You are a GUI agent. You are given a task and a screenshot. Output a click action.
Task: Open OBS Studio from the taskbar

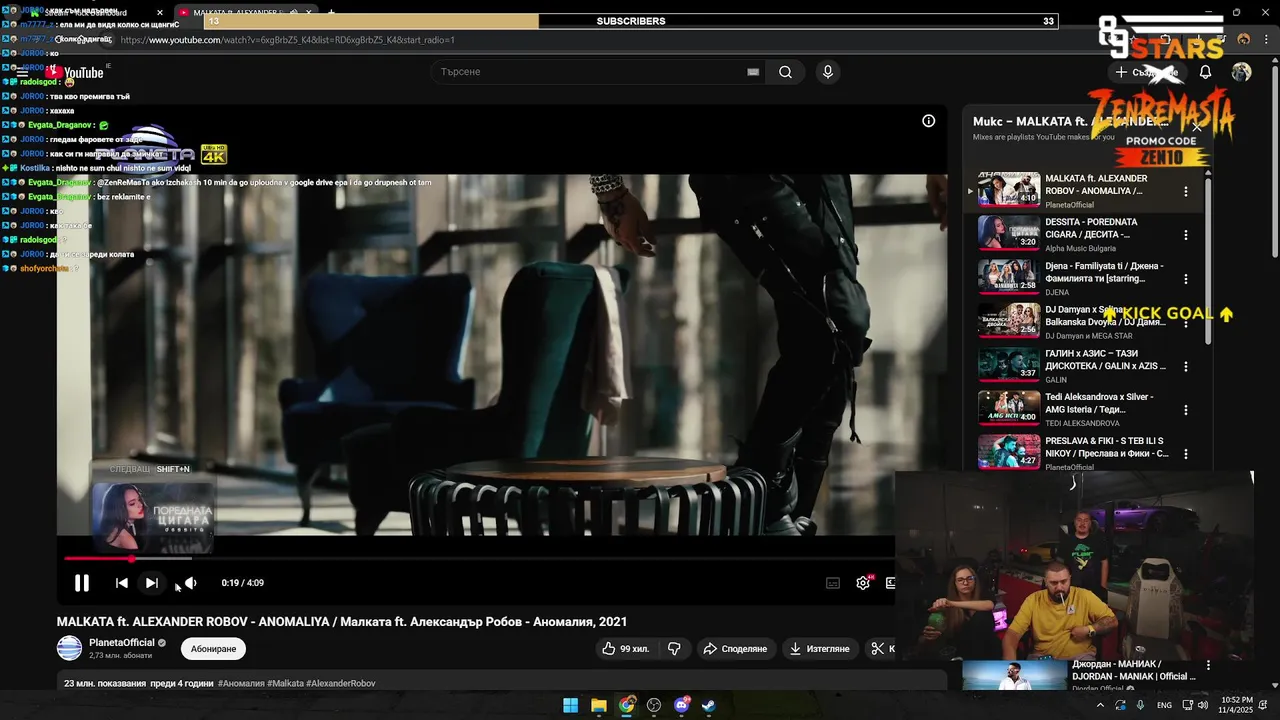[x=654, y=705]
